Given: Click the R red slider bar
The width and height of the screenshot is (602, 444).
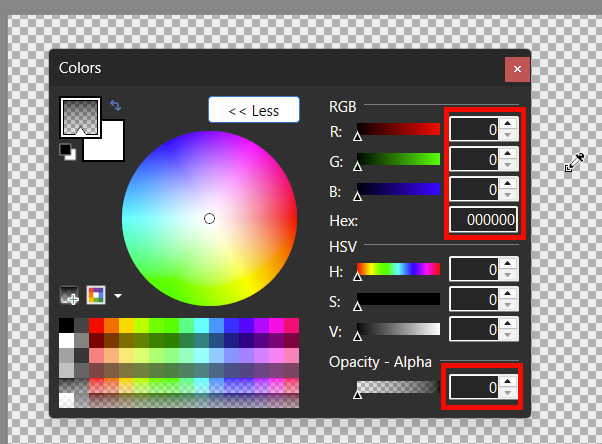Looking at the screenshot, I should tap(399, 129).
